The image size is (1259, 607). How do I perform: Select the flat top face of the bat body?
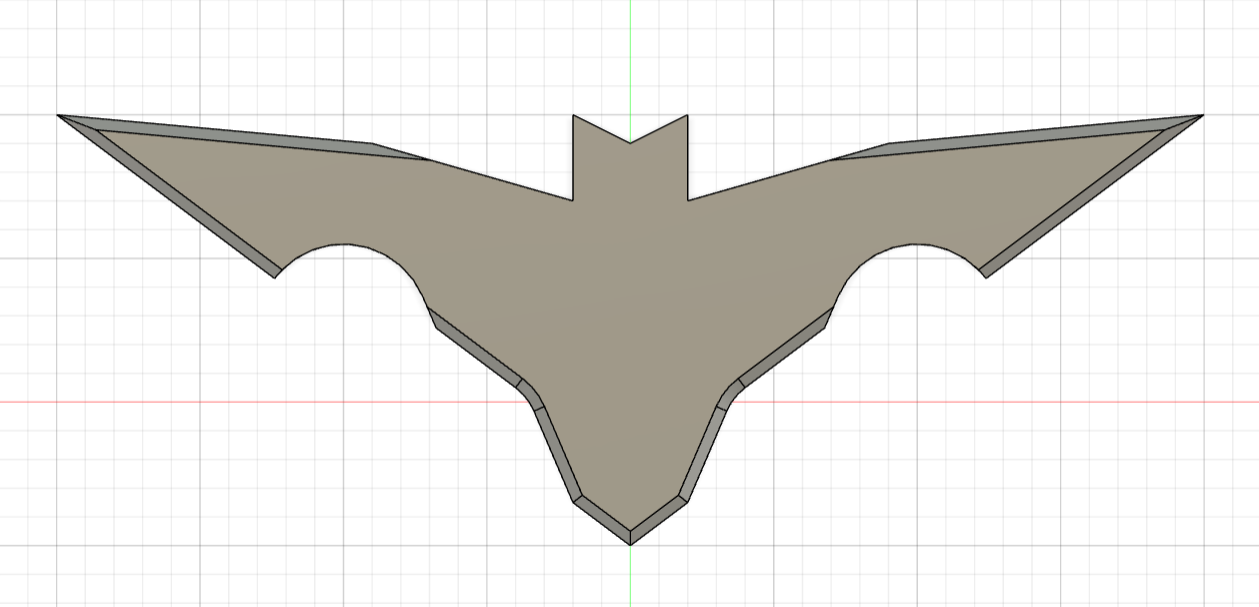click(630, 300)
